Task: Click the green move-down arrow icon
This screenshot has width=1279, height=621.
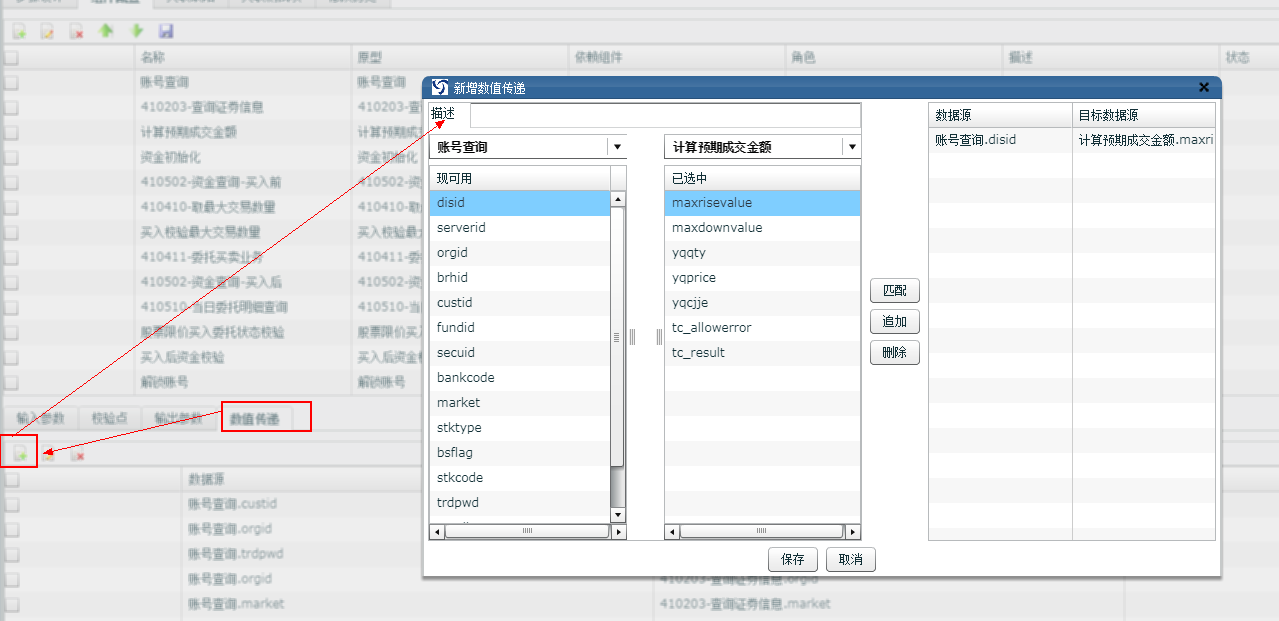Action: point(137,32)
